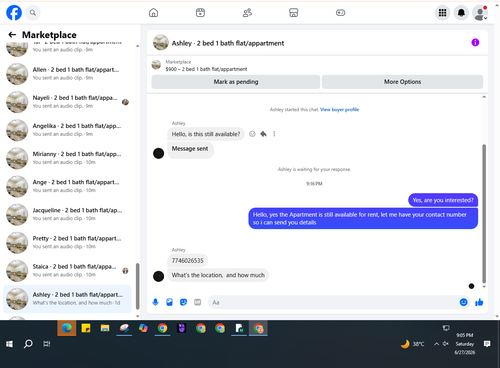The image size is (500, 368).
Task: Send a thumbs-up like
Action: click(479, 302)
